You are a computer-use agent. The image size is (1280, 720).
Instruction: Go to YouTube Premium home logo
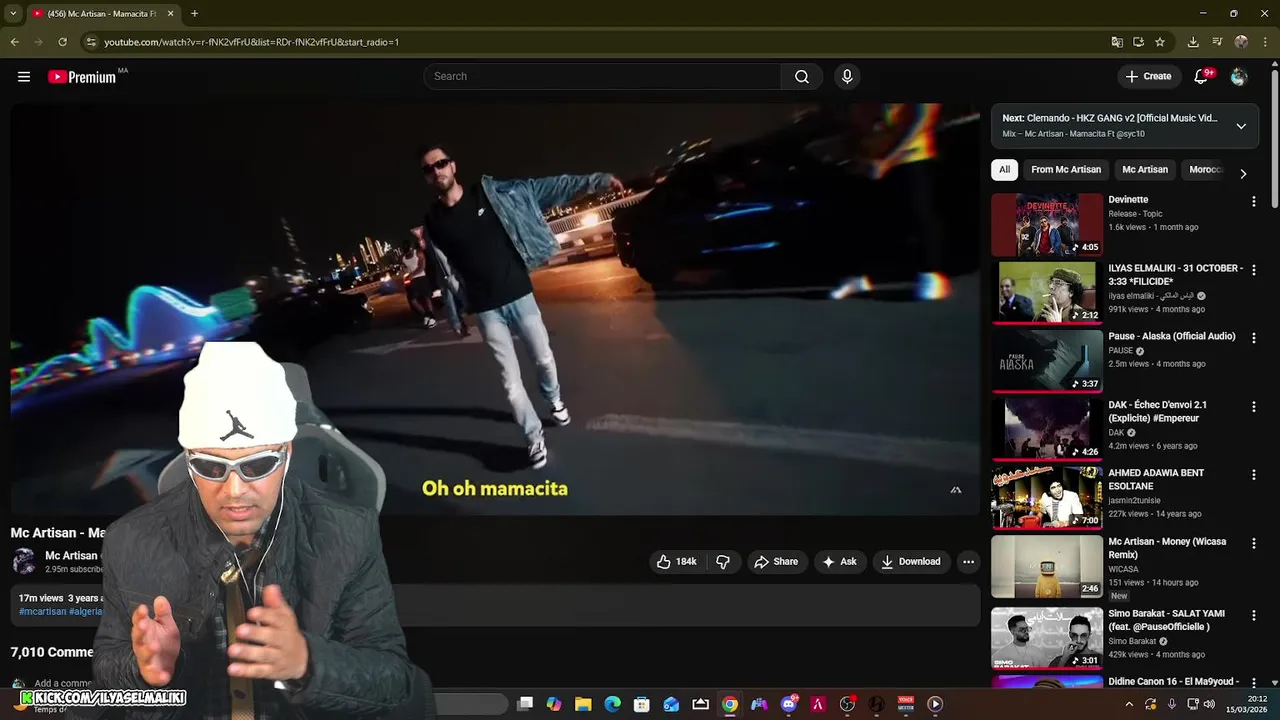[x=82, y=77]
